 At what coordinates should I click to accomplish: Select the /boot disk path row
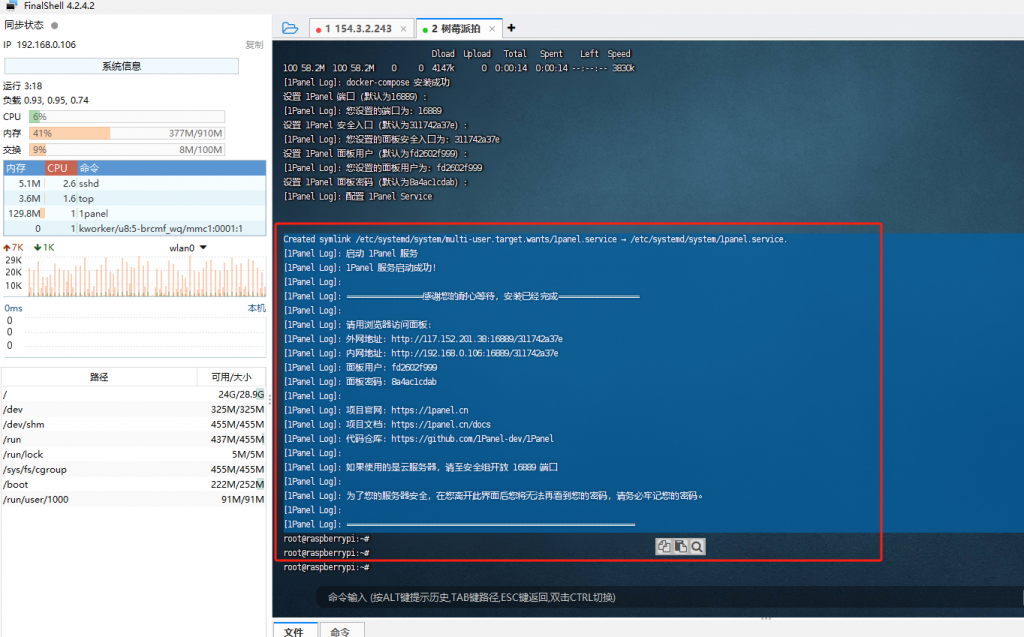(x=134, y=485)
